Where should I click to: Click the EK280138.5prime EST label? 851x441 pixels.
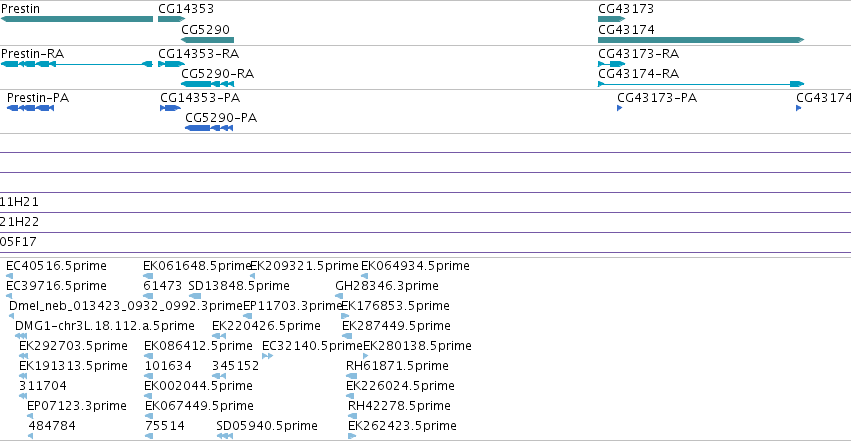point(417,346)
